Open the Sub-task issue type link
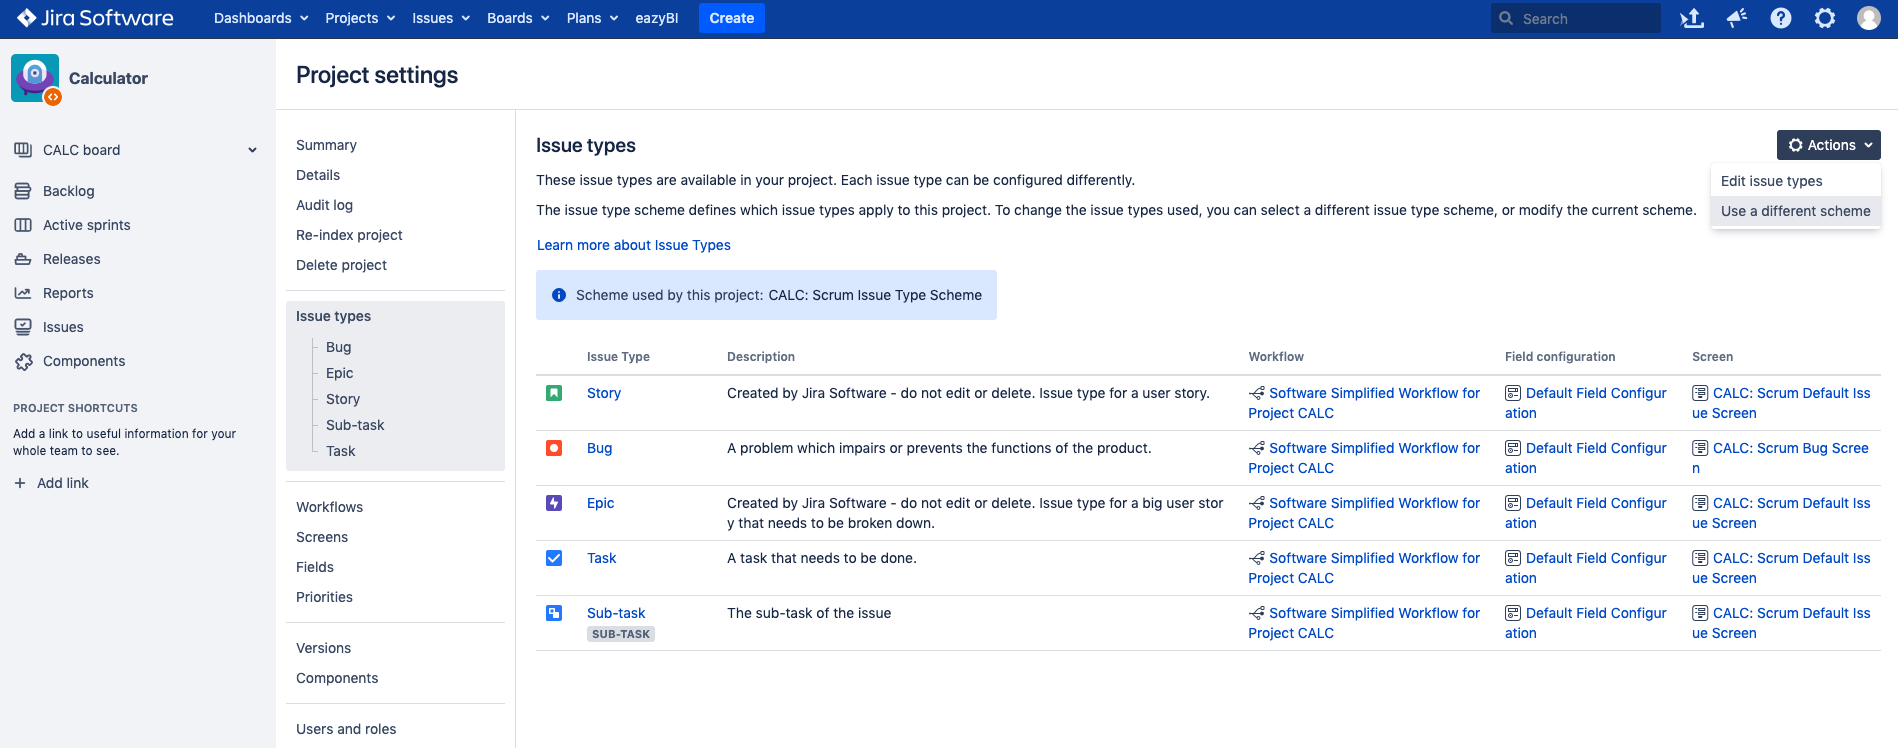Viewport: 1898px width, 748px height. [616, 613]
